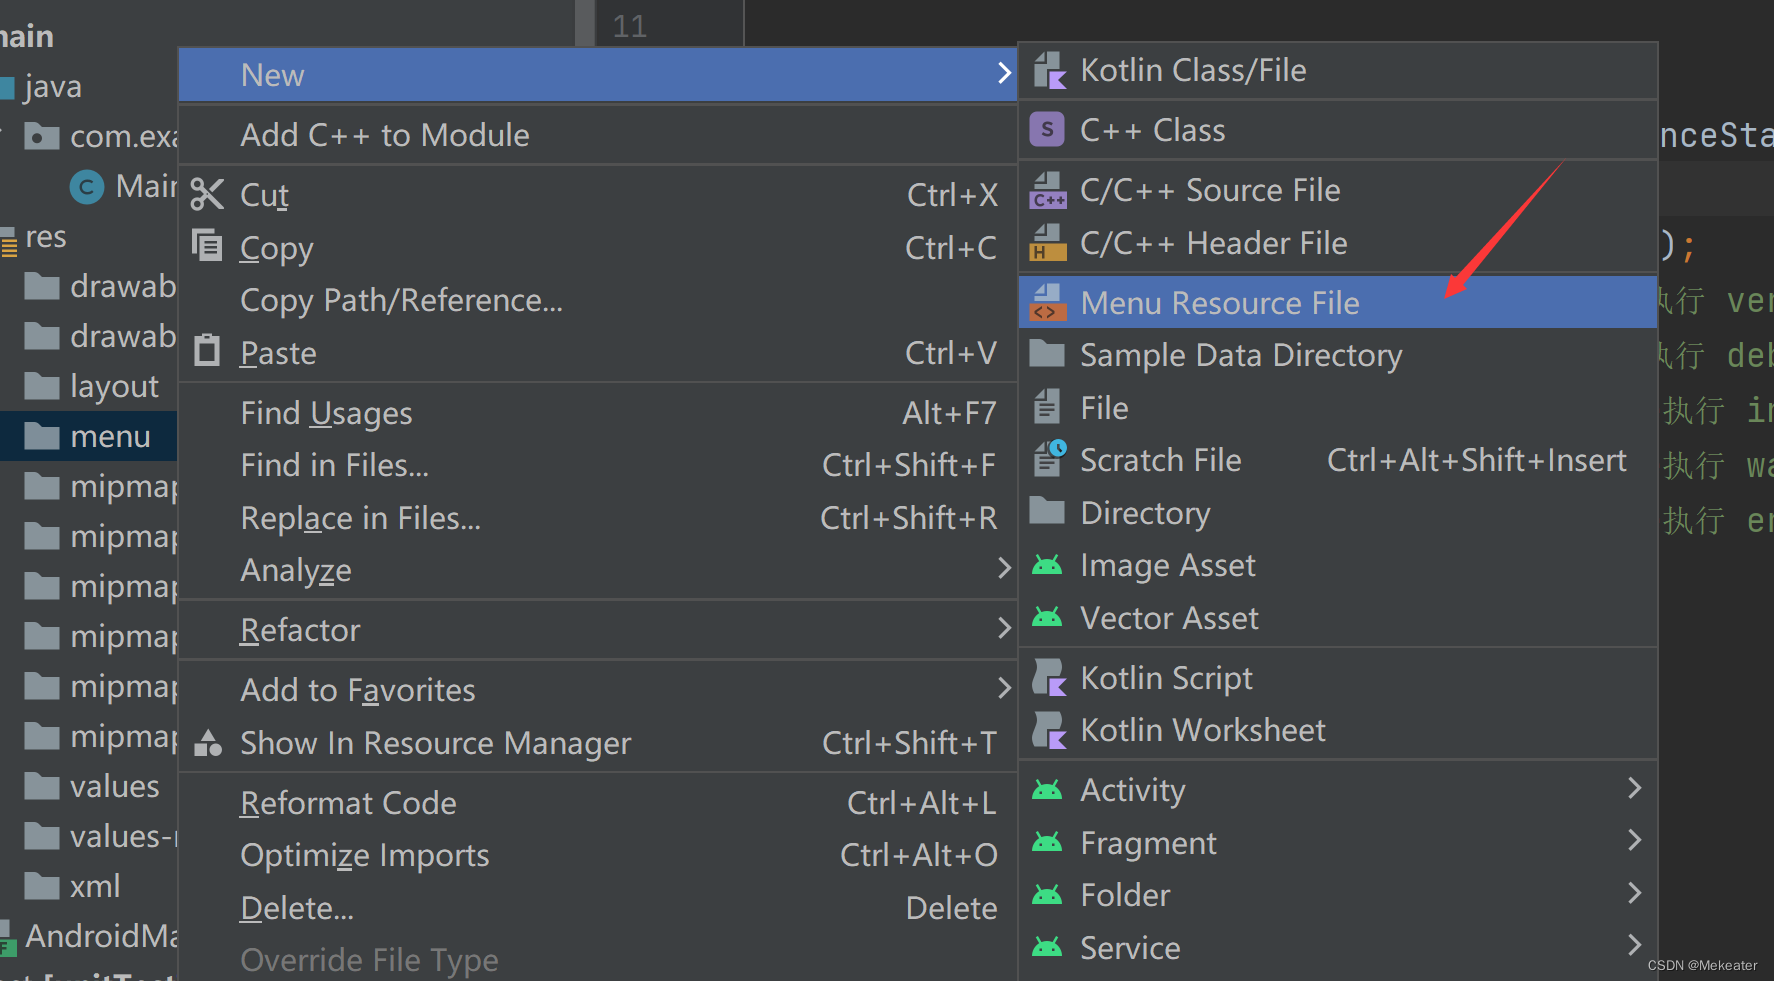Choose Add C++ to Module
Screen dimensions: 1774x981
click(x=598, y=135)
